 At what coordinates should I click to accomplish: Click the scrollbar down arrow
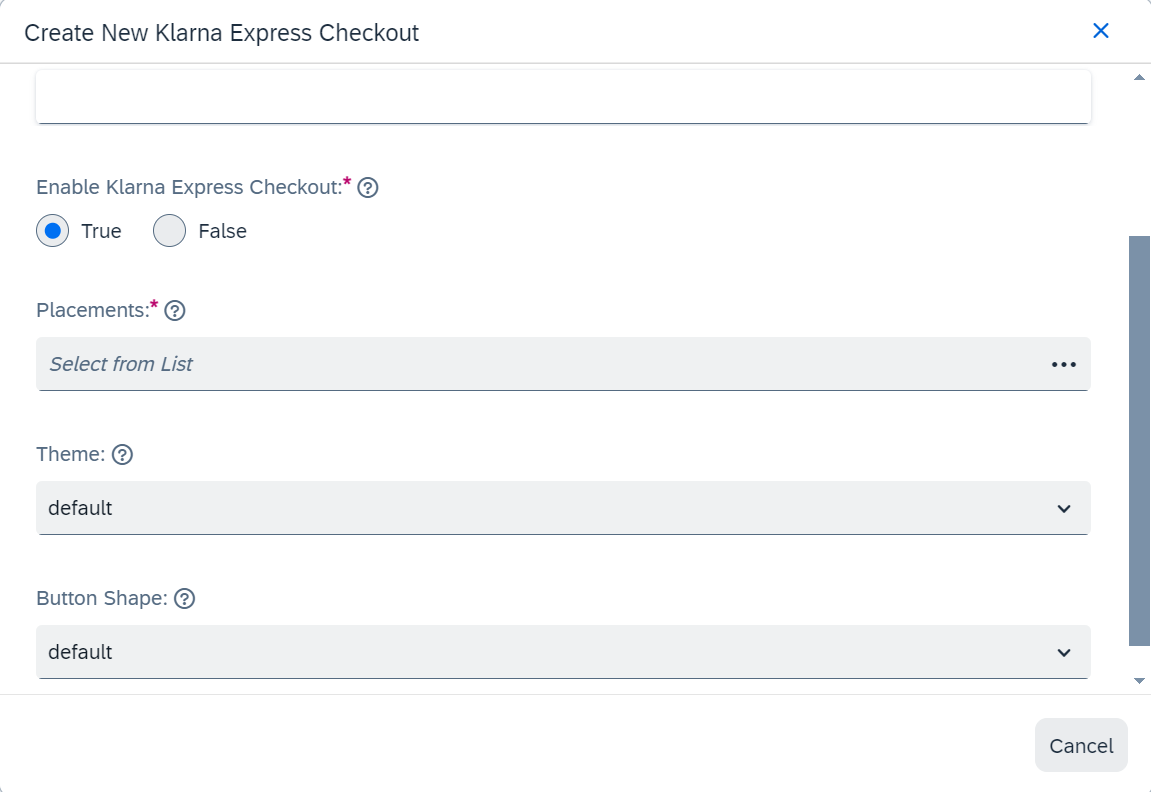click(1139, 680)
